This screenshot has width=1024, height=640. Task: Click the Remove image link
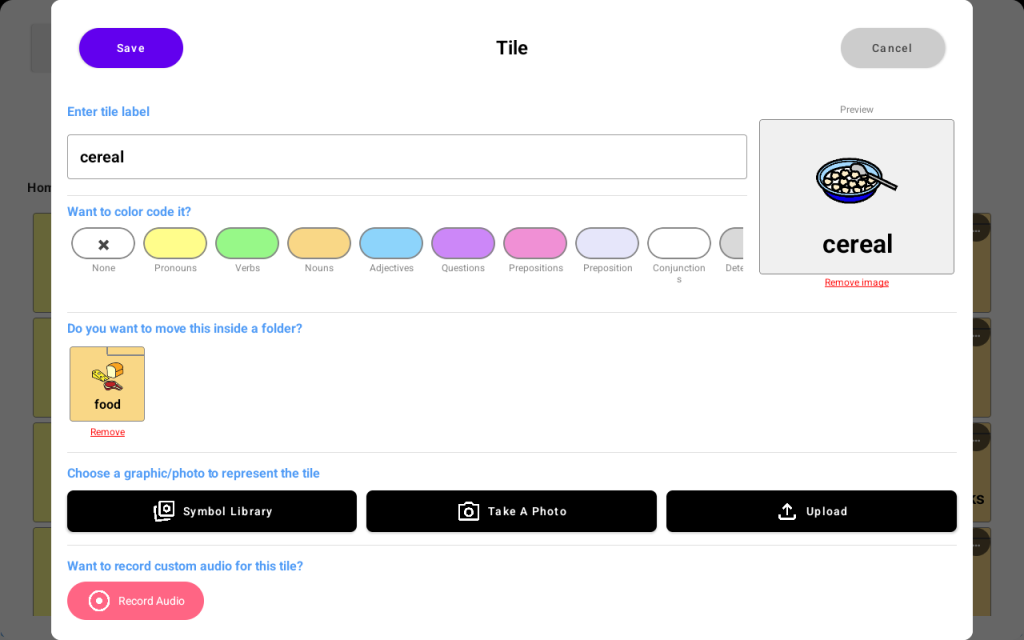click(856, 283)
